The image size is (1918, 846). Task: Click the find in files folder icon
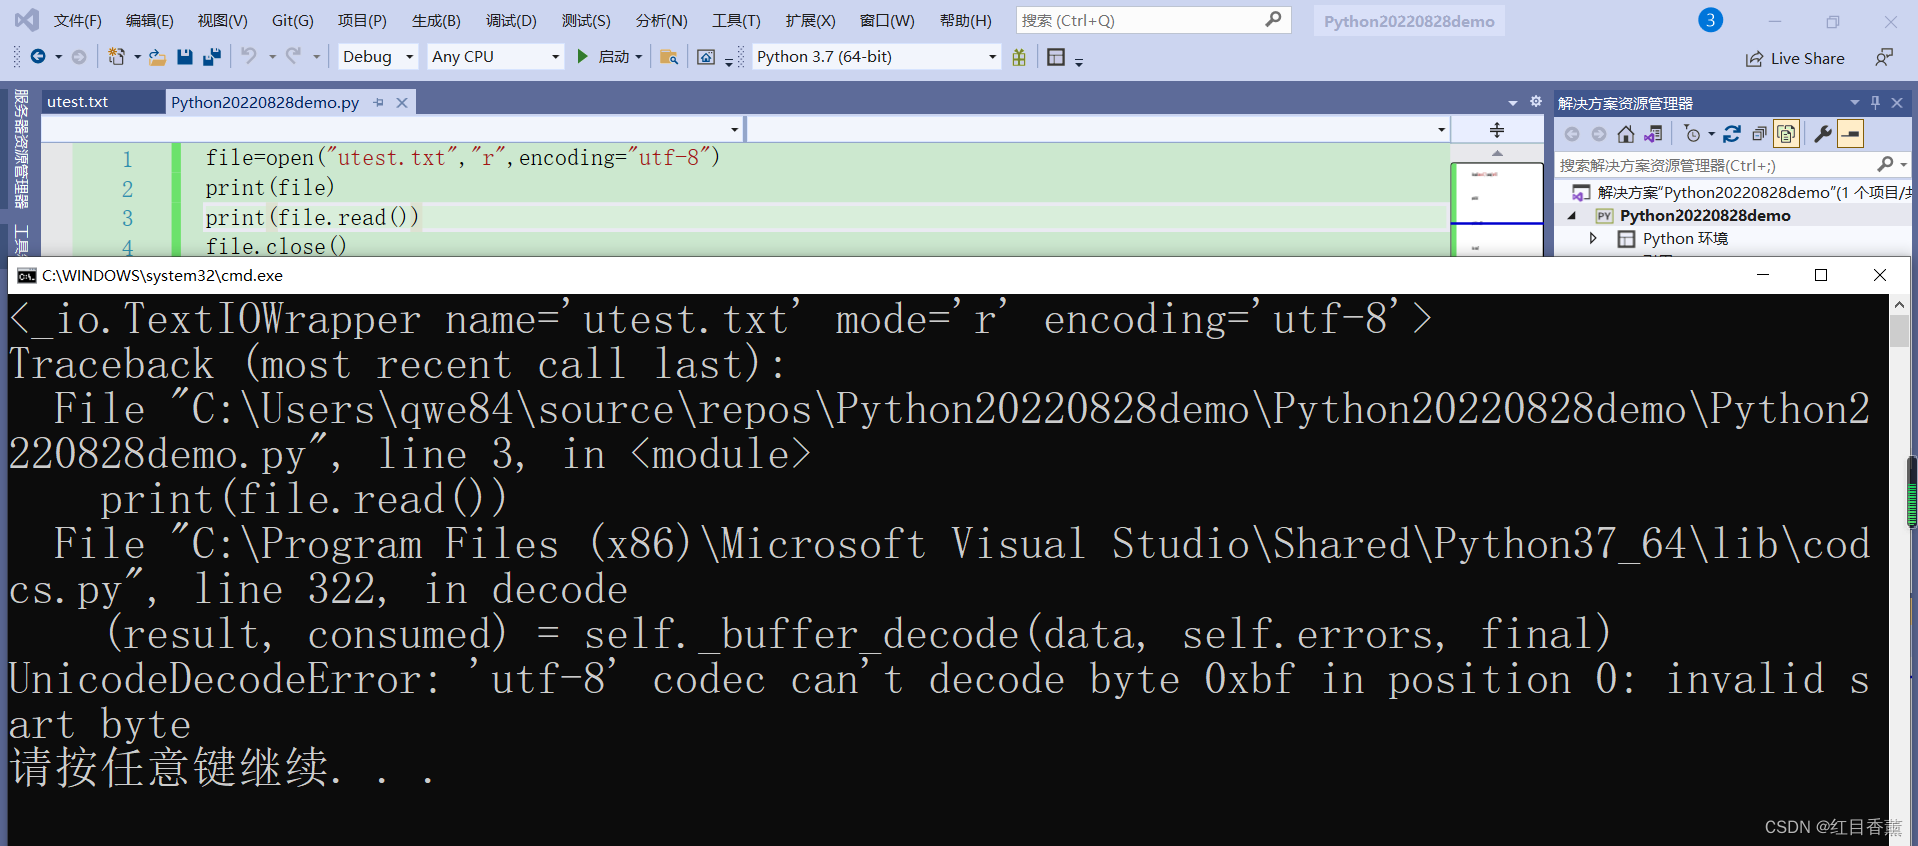click(669, 57)
